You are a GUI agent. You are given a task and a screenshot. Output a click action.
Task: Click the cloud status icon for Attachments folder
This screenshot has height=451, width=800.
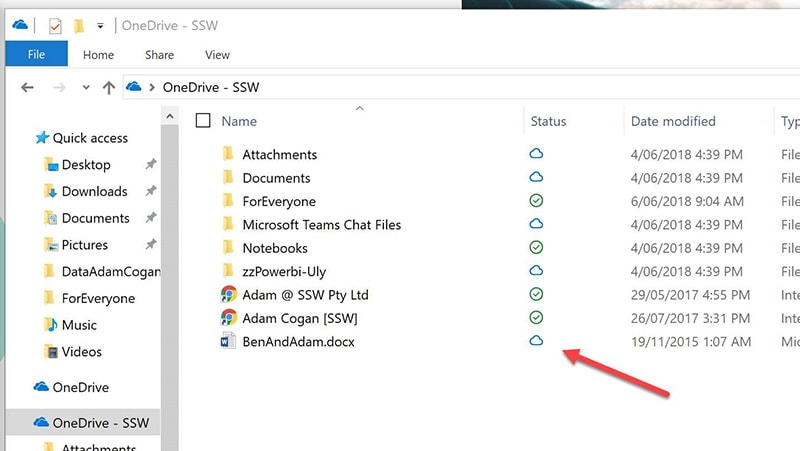(536, 154)
